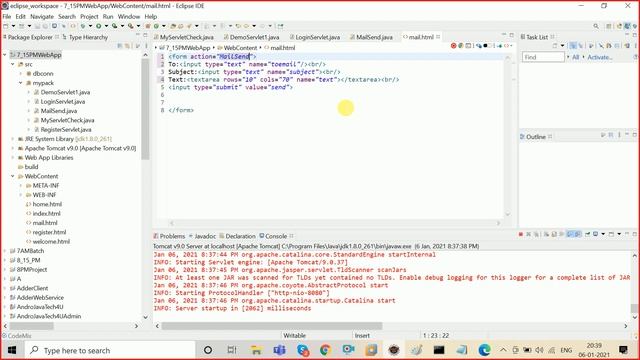The height and width of the screenshot is (360, 640).
Task: Expand the dbconn package
Action: 20,73
